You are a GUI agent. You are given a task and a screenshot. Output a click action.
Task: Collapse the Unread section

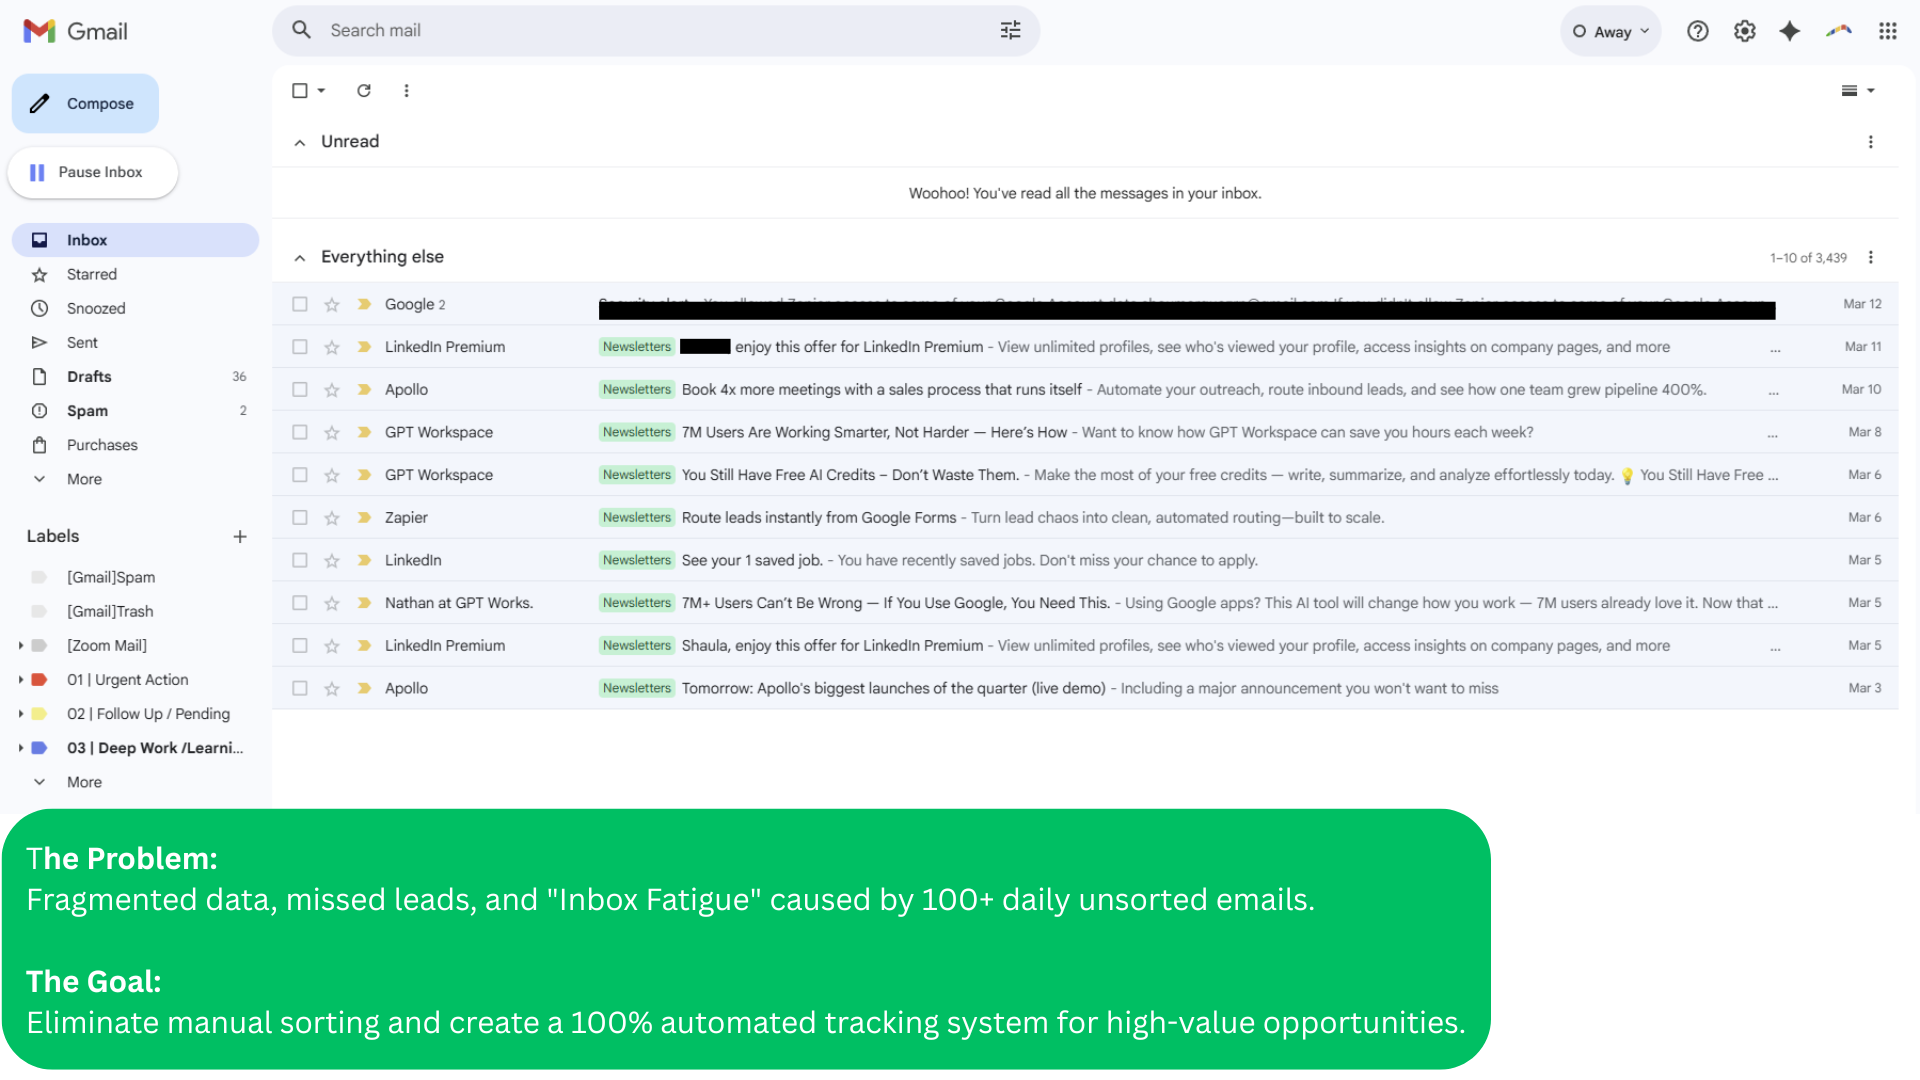pyautogui.click(x=300, y=143)
